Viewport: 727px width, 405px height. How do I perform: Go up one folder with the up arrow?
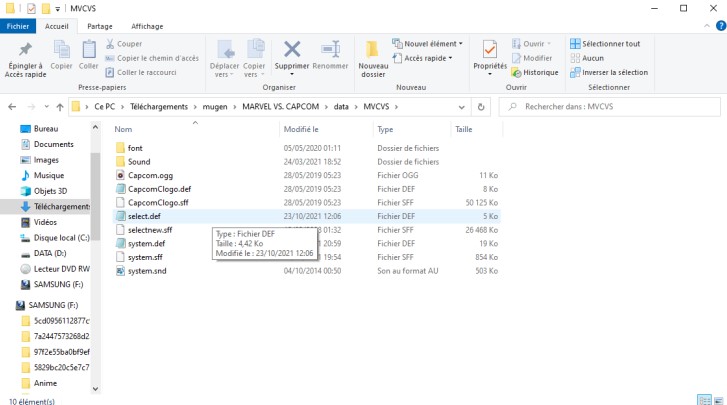60,107
